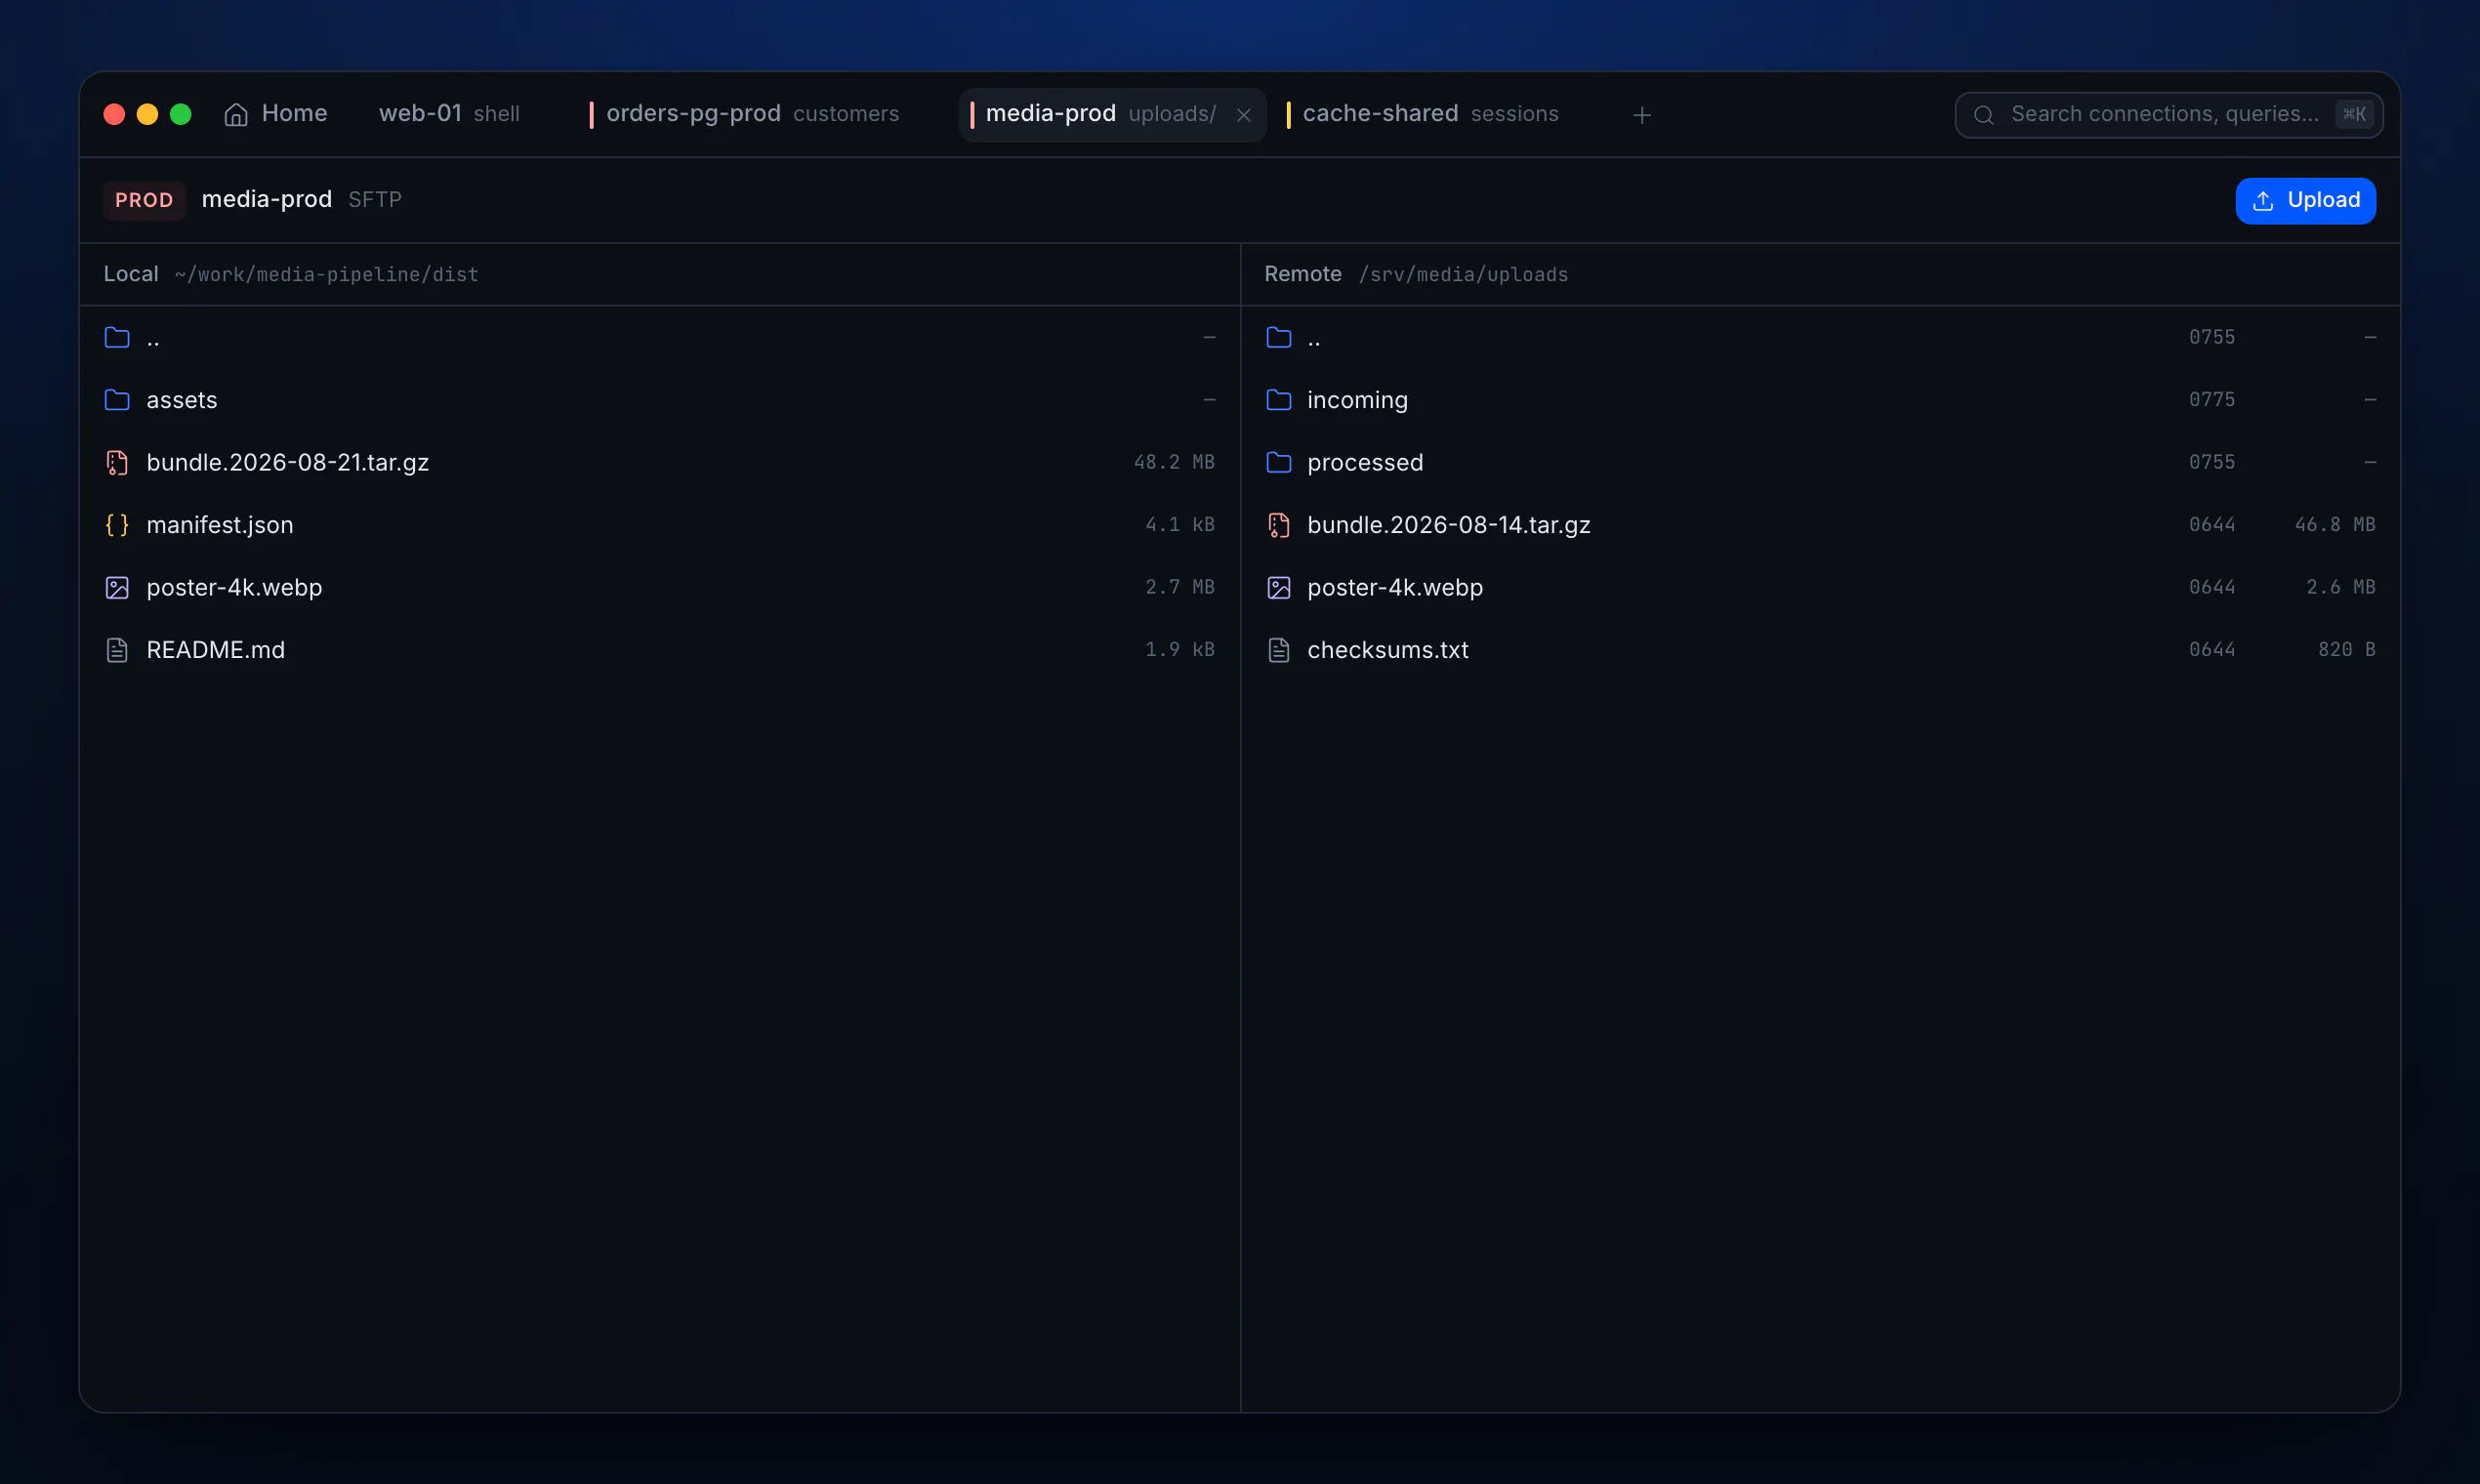Click the README.md document icon

(x=117, y=650)
